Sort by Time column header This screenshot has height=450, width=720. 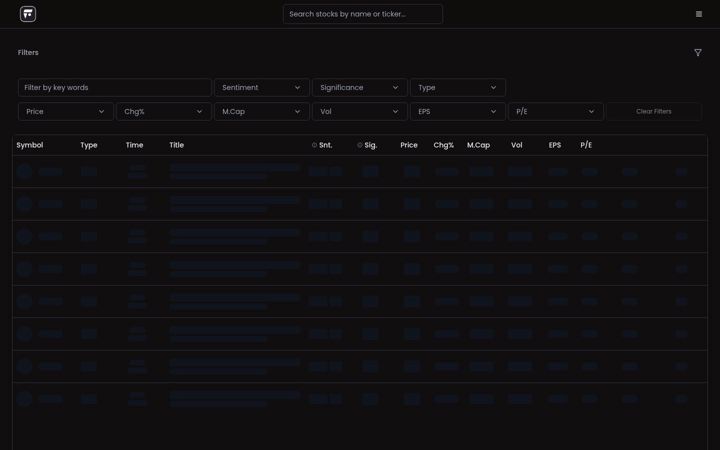135,145
